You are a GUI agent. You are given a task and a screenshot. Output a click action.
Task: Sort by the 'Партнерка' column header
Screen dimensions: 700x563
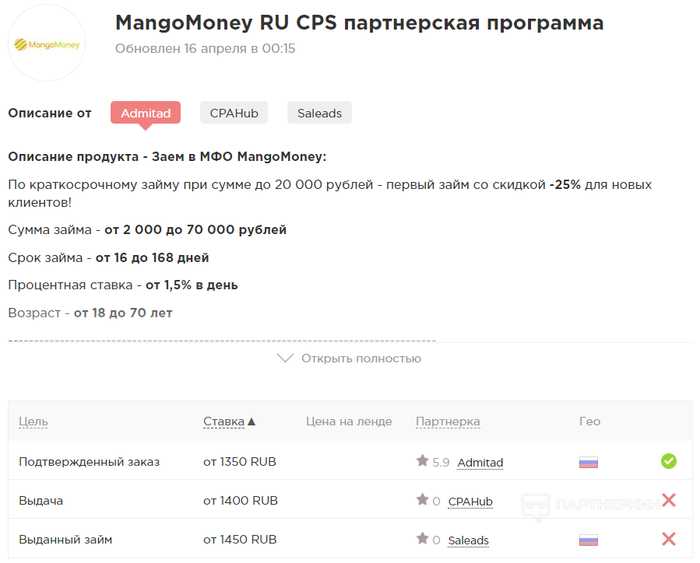pyautogui.click(x=447, y=421)
